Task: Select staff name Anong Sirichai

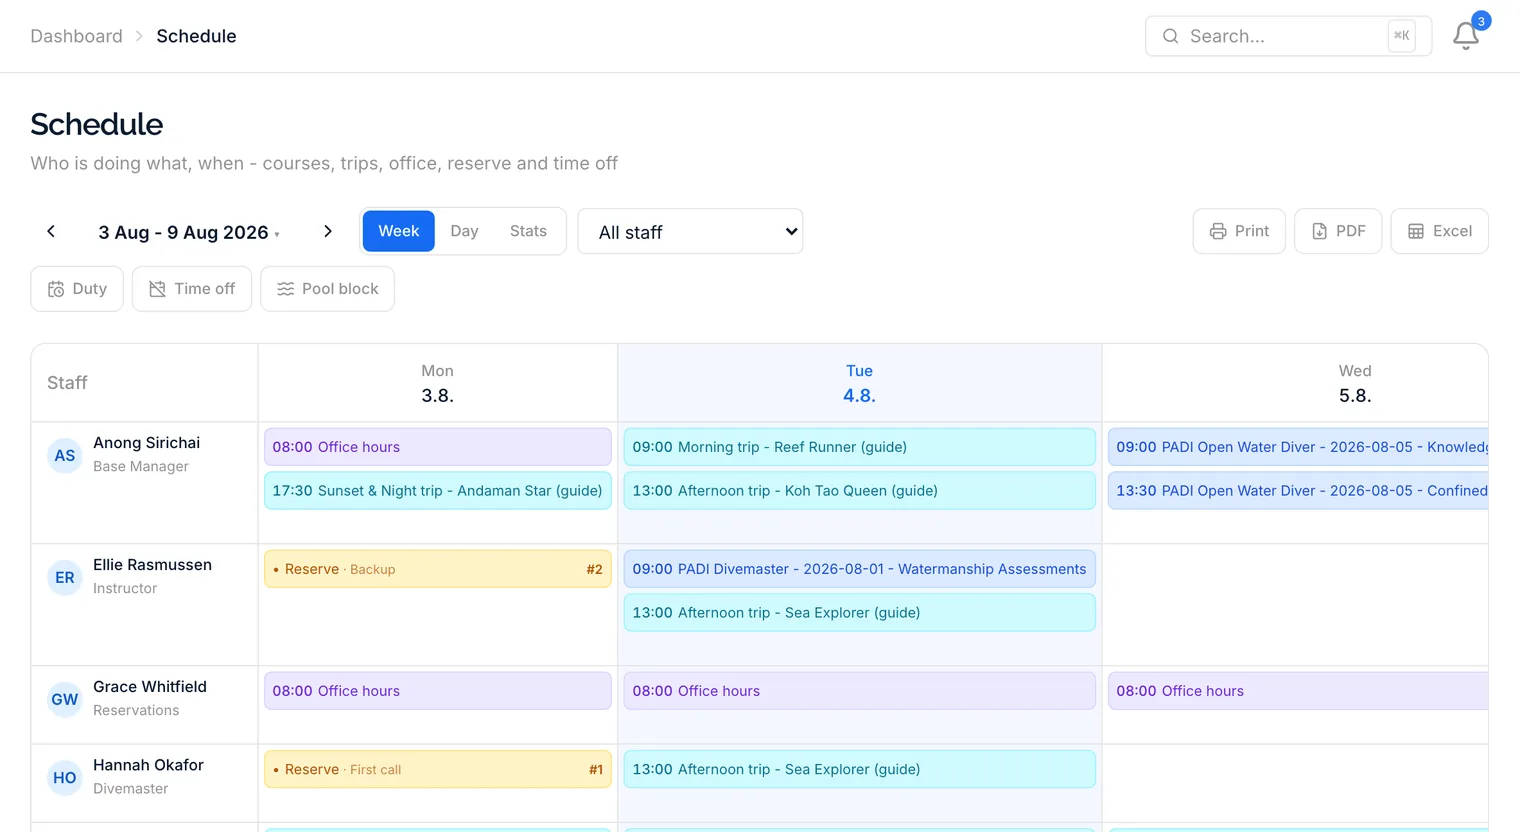Action: 146,443
